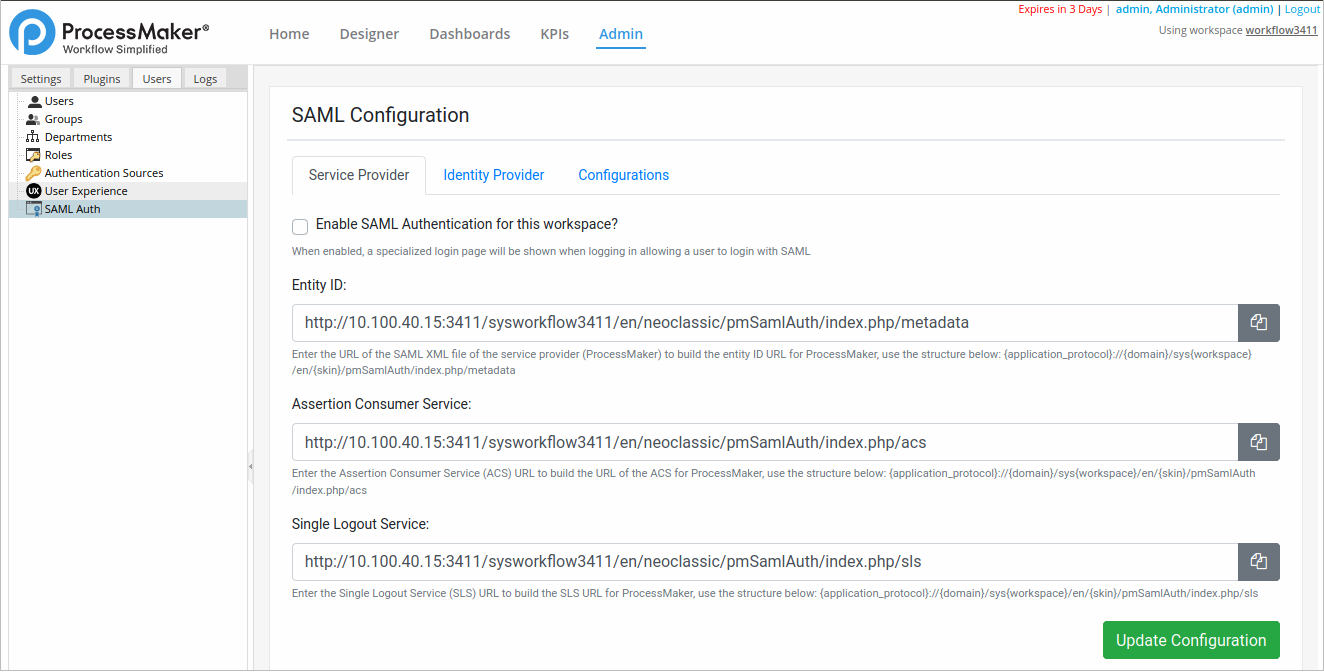Switch to the Plugins tab
1324x672 pixels.
pyautogui.click(x=102, y=79)
